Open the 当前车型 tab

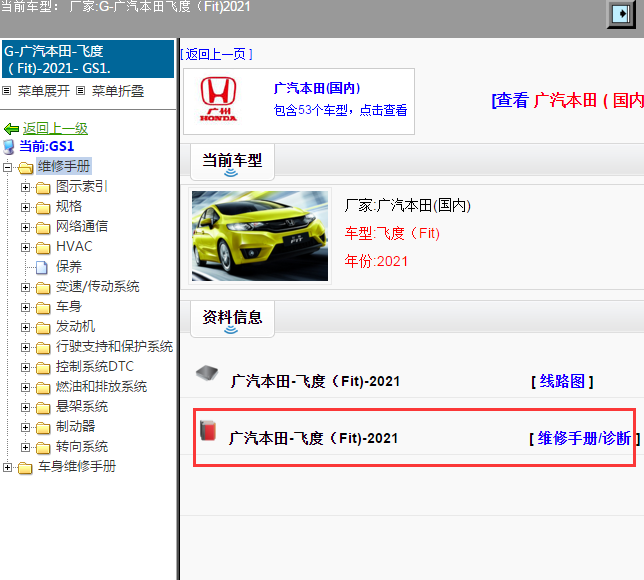click(x=232, y=162)
